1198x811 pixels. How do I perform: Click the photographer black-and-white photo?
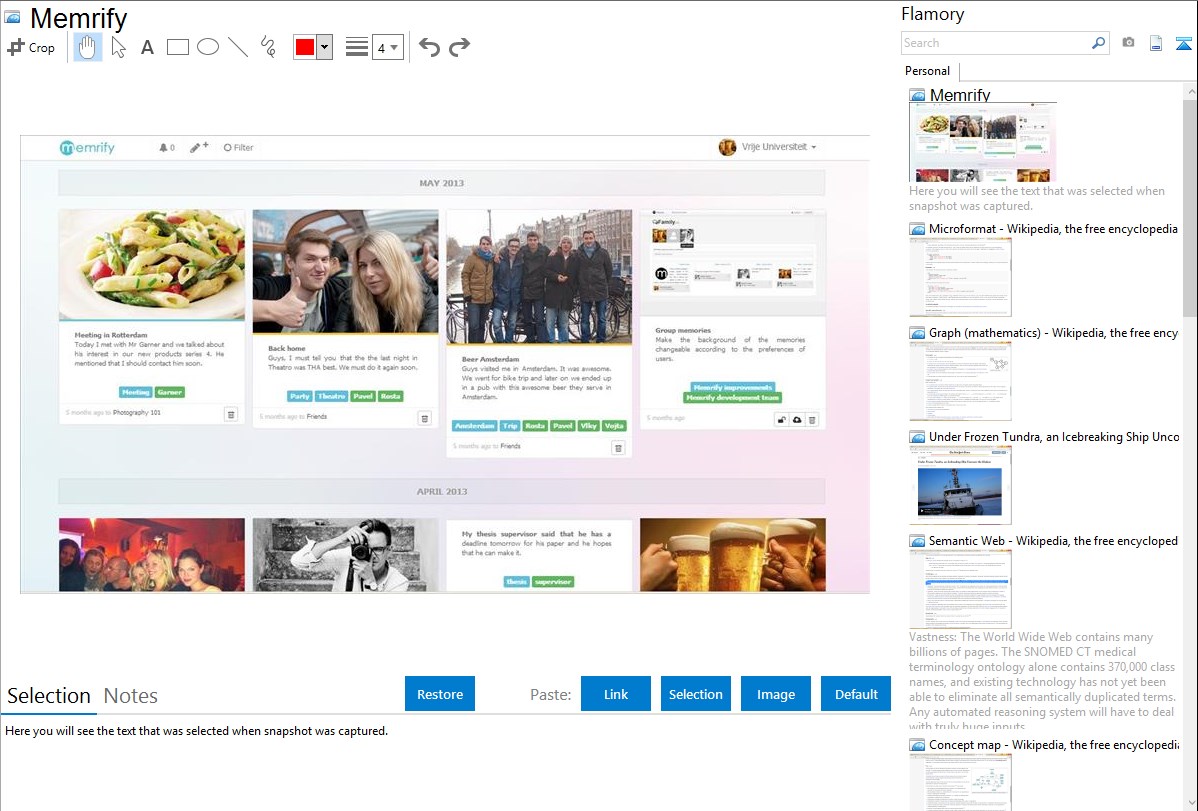point(345,555)
